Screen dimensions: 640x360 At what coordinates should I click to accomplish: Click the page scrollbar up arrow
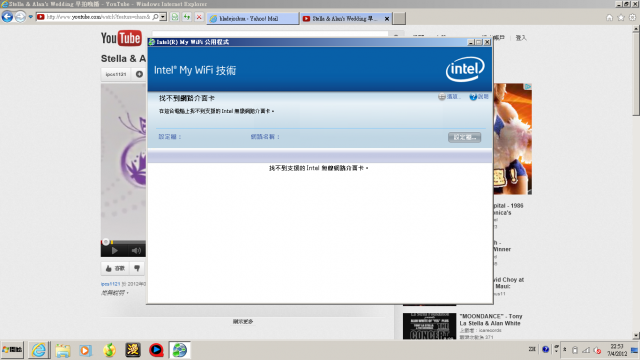tap(636, 29)
